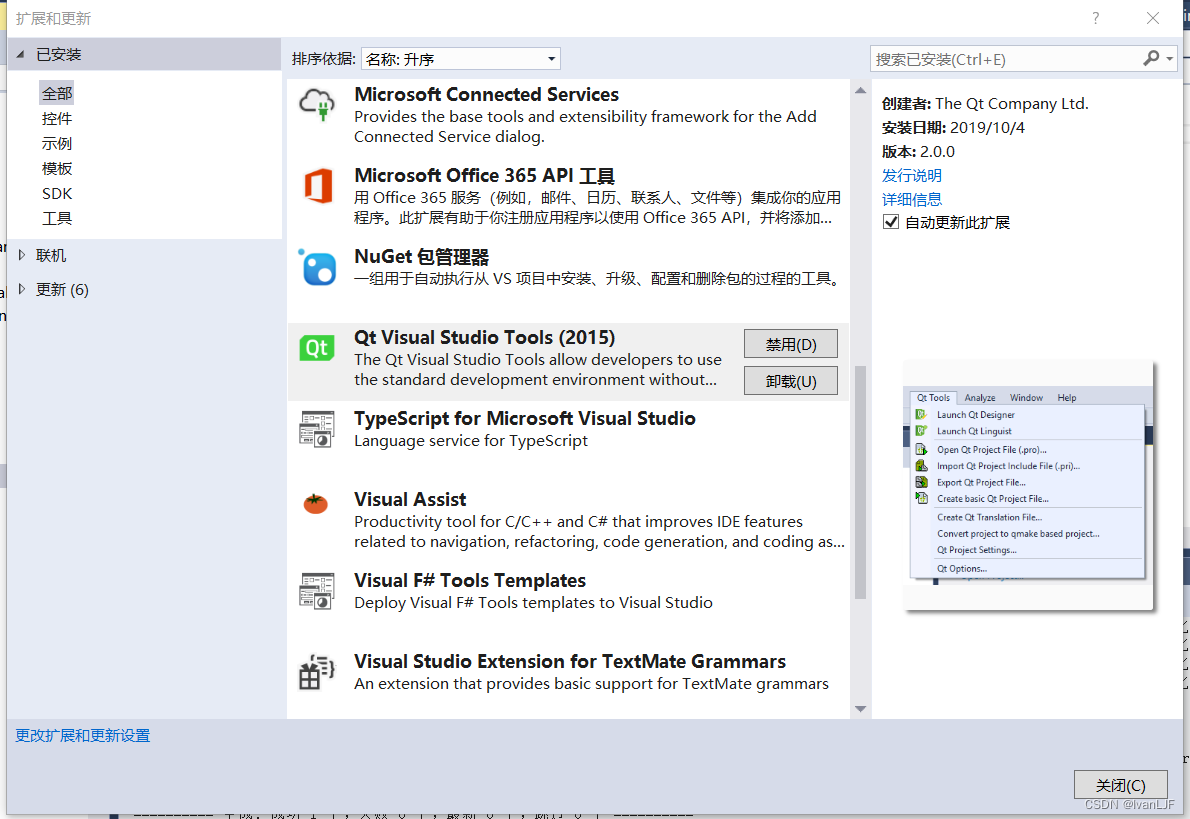Click the Qt Tools menu preview thumbnail
The height and width of the screenshot is (819, 1190).
tap(1028, 486)
